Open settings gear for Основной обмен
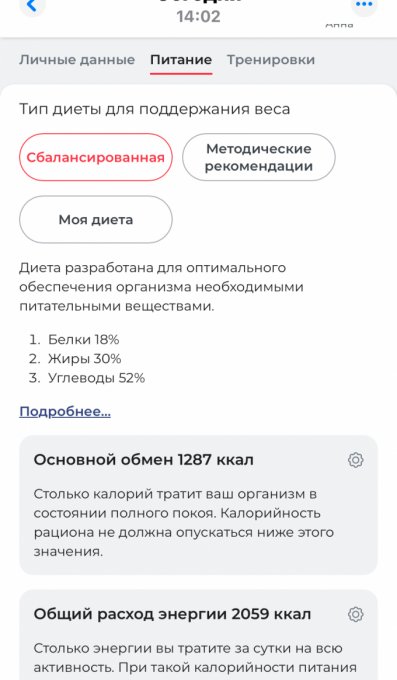The height and width of the screenshot is (680, 397). [x=355, y=460]
